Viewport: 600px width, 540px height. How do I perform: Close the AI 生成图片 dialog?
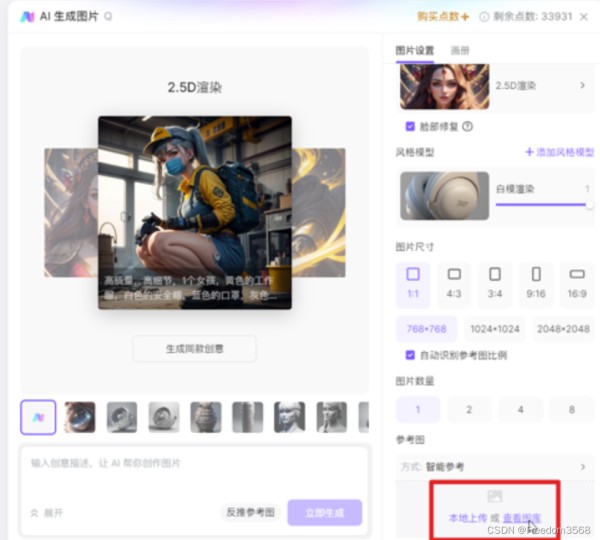[584, 17]
